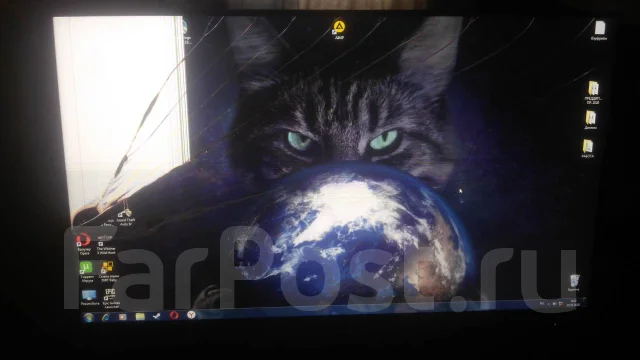Launch the Epic Games Launcher shortcut
The image size is (640, 360).
(x=111, y=298)
